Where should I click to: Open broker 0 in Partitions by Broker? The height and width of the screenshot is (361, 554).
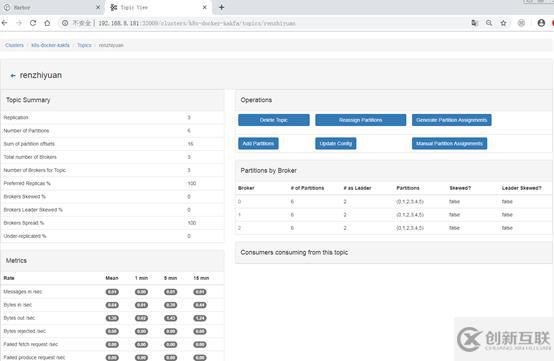(240, 202)
